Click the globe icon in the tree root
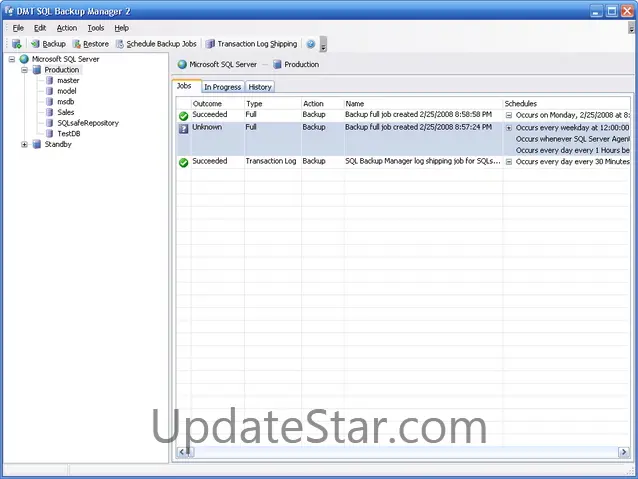The height and width of the screenshot is (479, 638). point(24,59)
